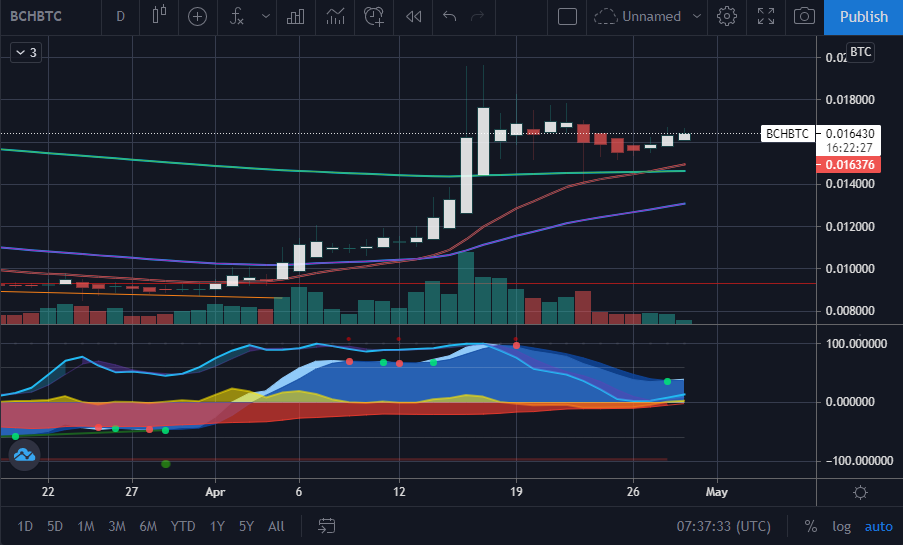Screen dimensions: 903x545
Task: Select the 3M time range
Action: click(117, 526)
